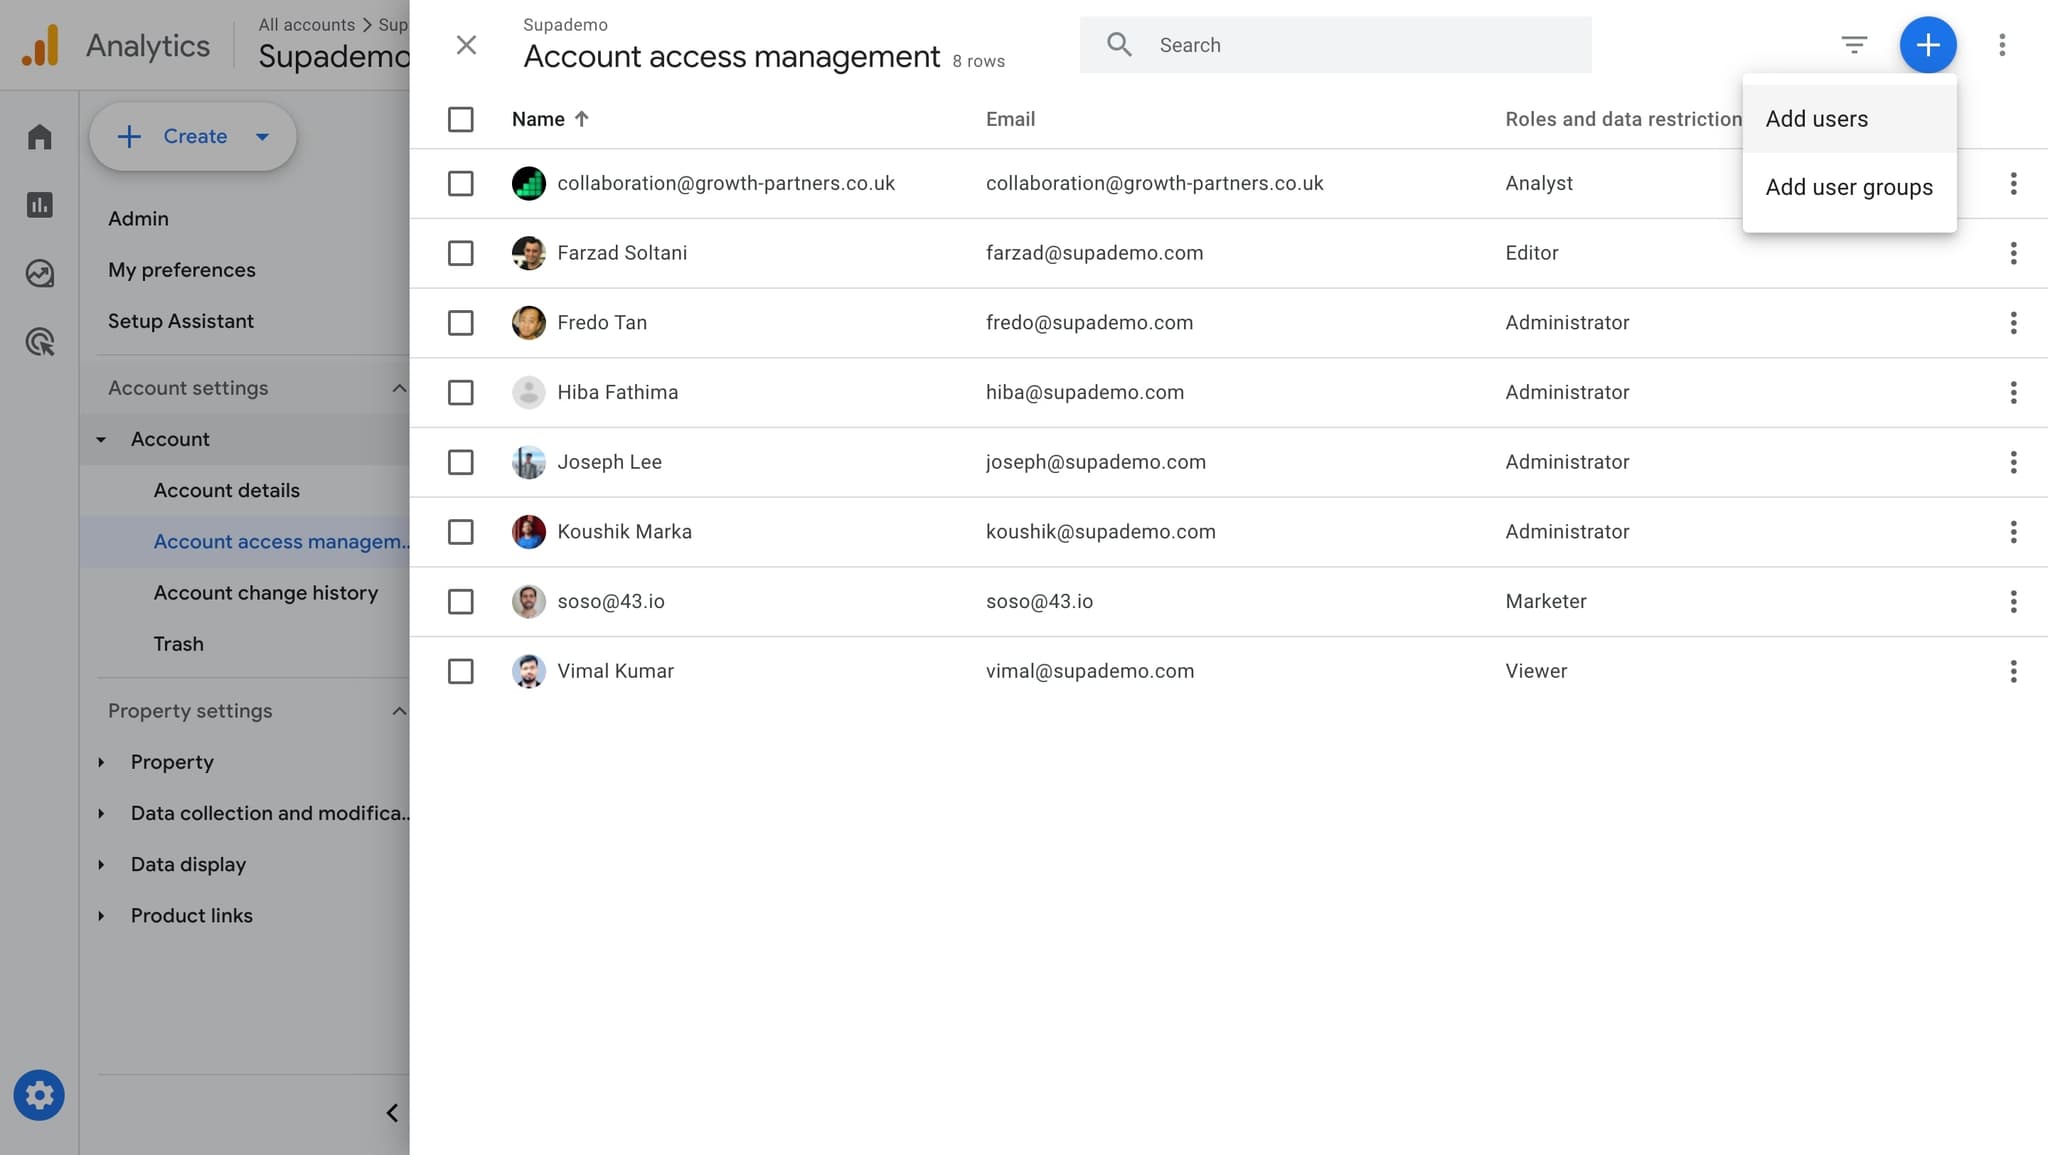Open more options menu in header
The width and height of the screenshot is (2048, 1155).
click(2001, 45)
